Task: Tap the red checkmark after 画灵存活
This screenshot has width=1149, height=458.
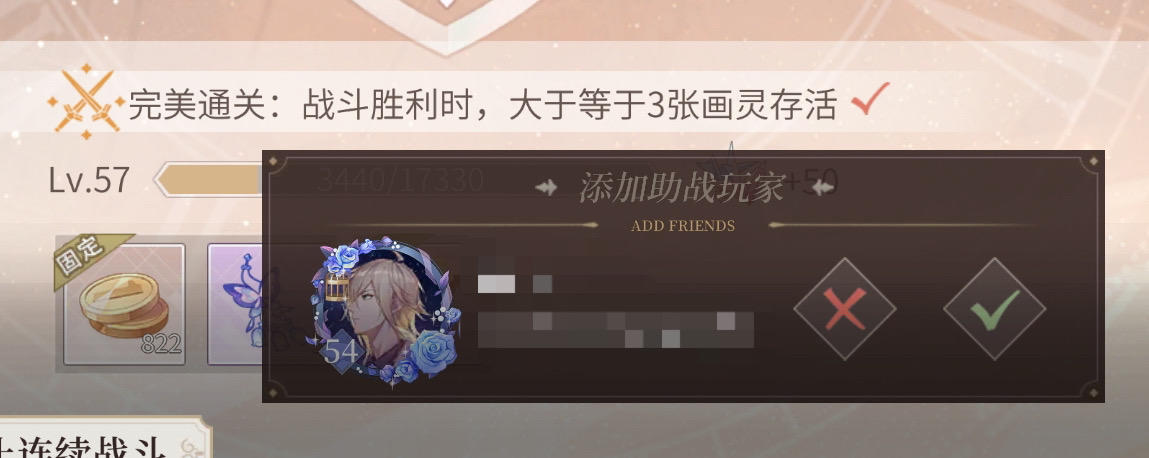Action: point(871,99)
